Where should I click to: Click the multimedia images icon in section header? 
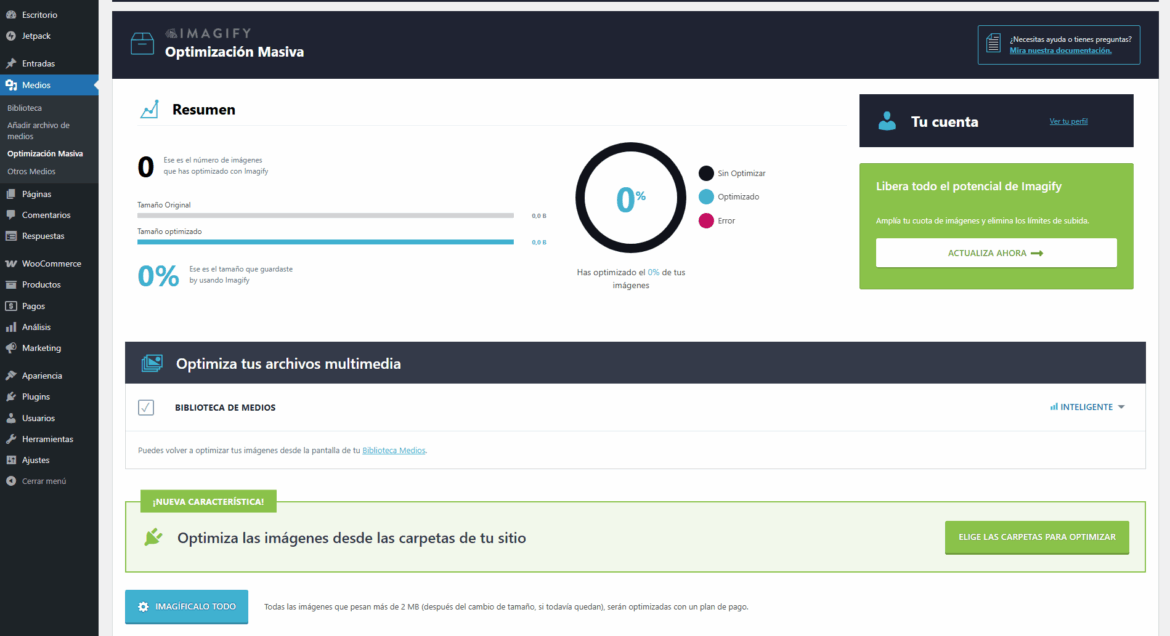(152, 364)
